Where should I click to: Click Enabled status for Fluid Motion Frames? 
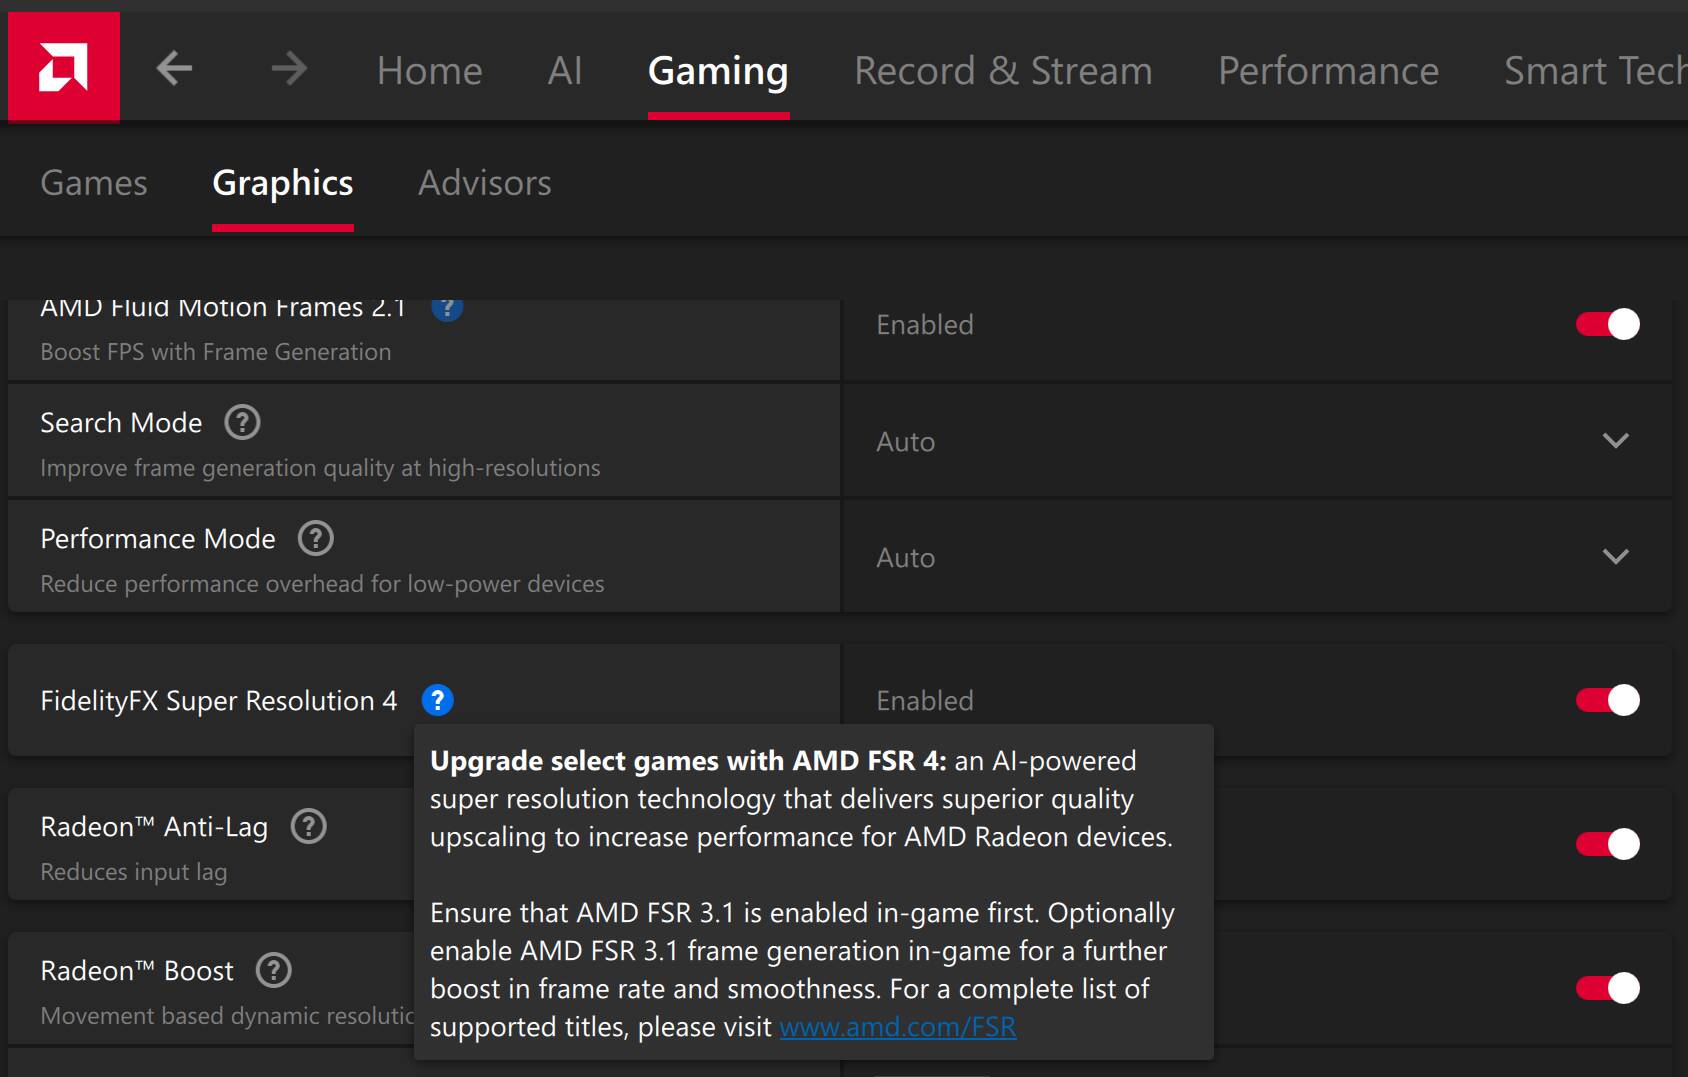(x=925, y=325)
